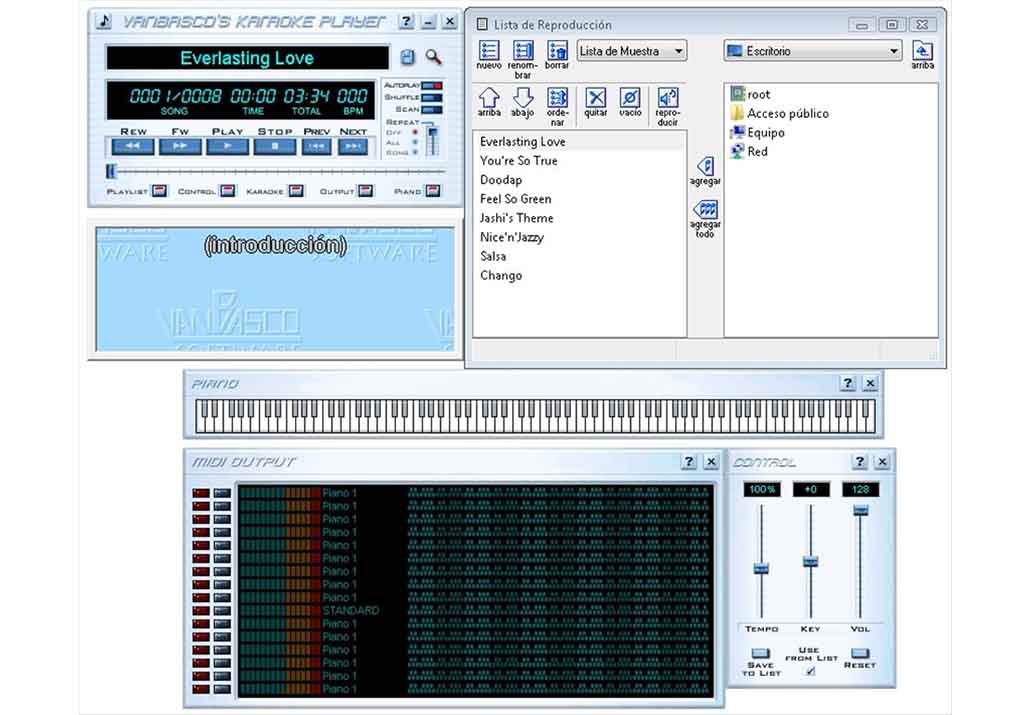
Task: Toggle the Scan switch
Action: (432, 109)
